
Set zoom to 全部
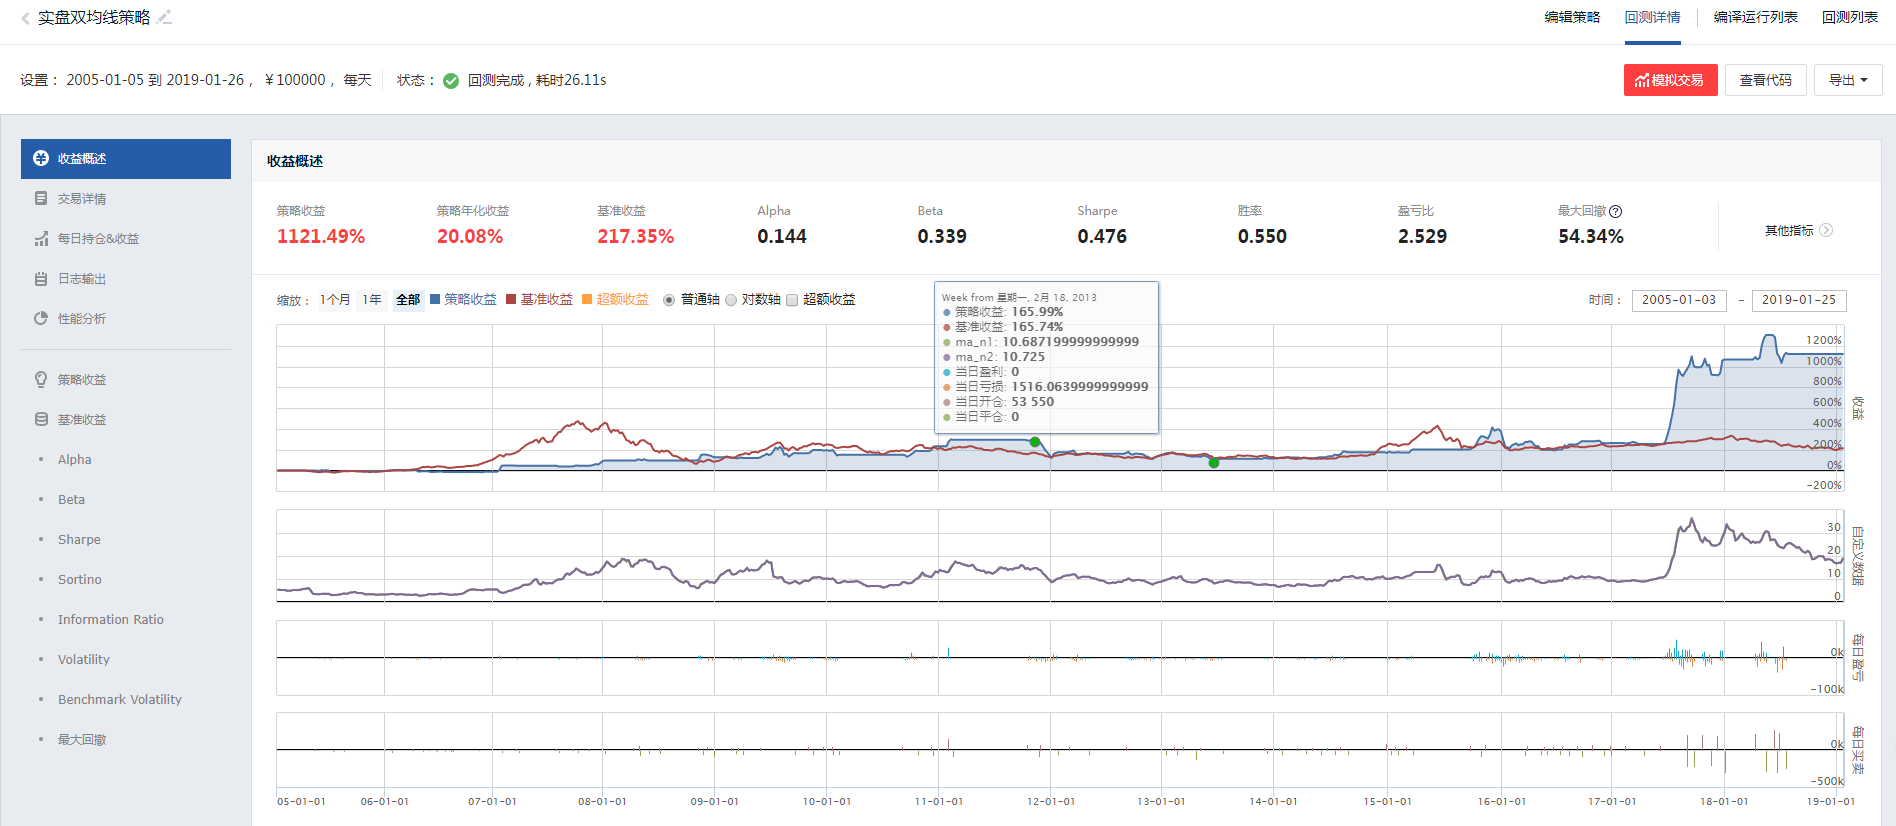[x=408, y=299]
